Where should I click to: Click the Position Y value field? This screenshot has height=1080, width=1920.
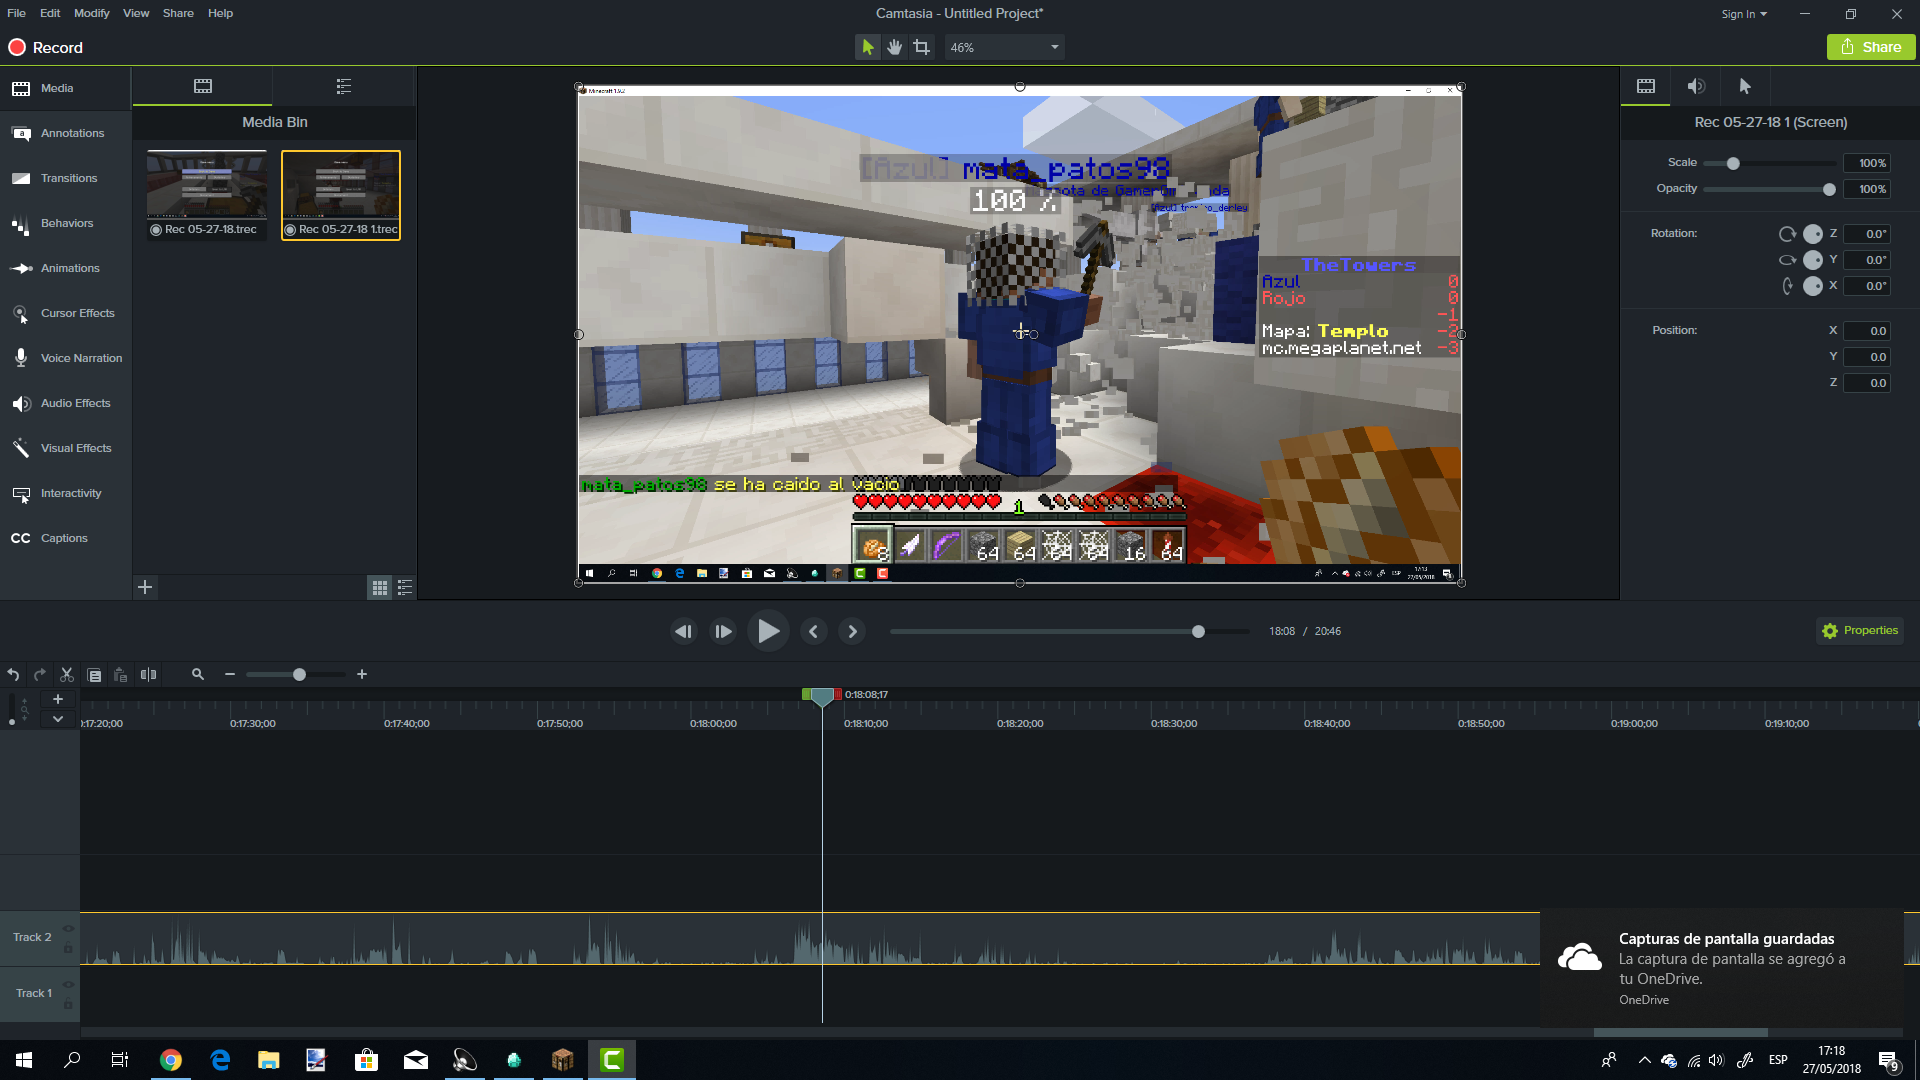1866,357
